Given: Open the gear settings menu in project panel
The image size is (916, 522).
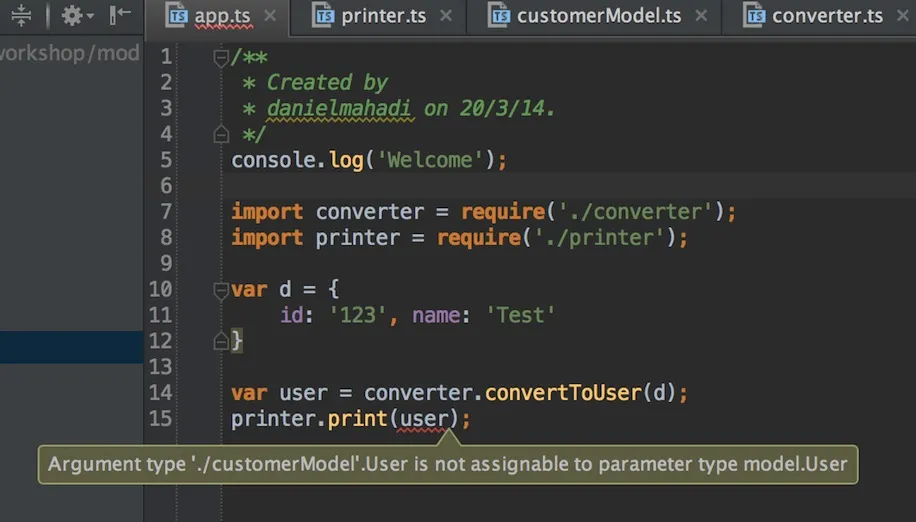Looking at the screenshot, I should pos(77,16).
